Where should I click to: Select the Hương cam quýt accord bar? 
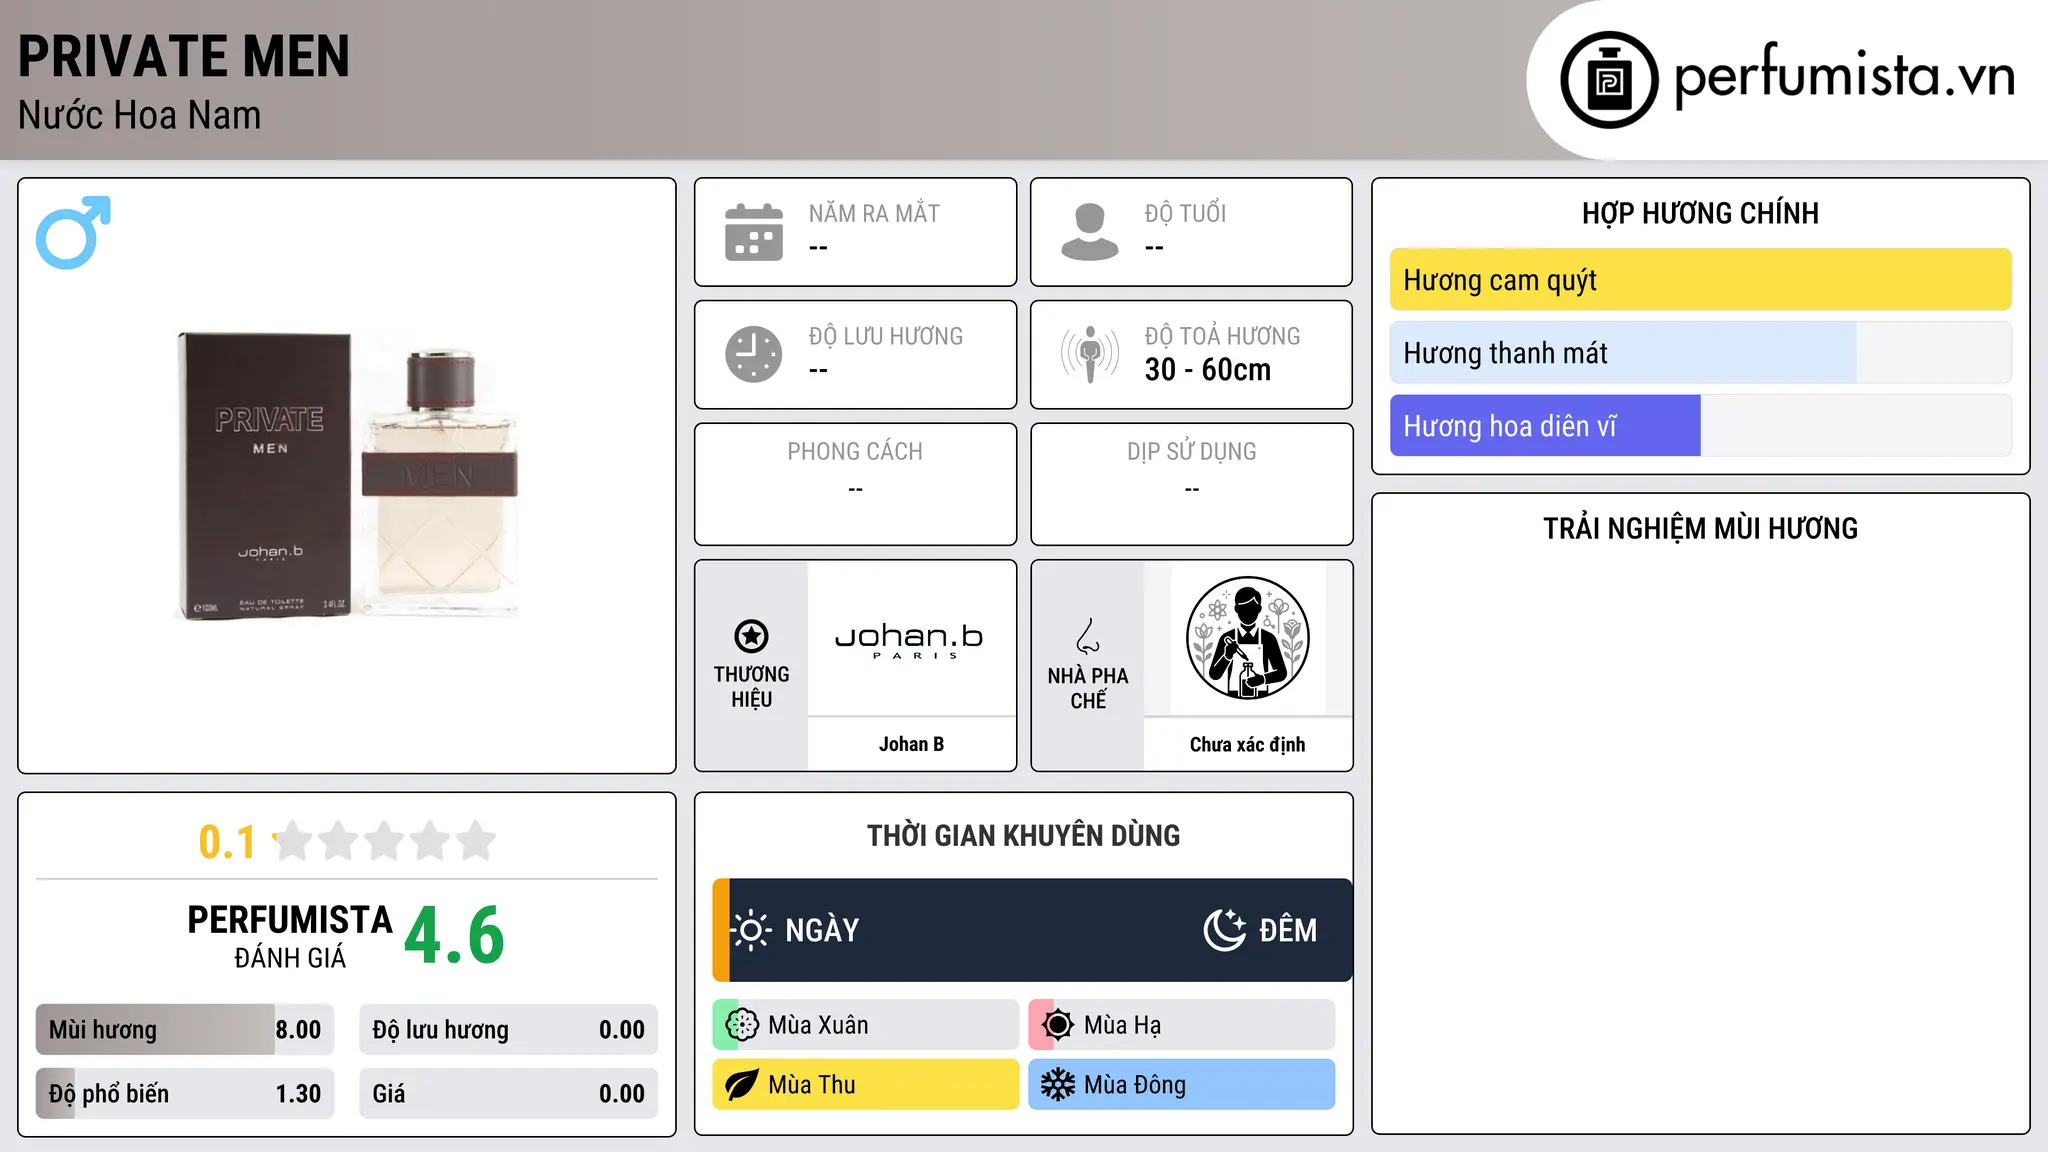pos(1701,280)
